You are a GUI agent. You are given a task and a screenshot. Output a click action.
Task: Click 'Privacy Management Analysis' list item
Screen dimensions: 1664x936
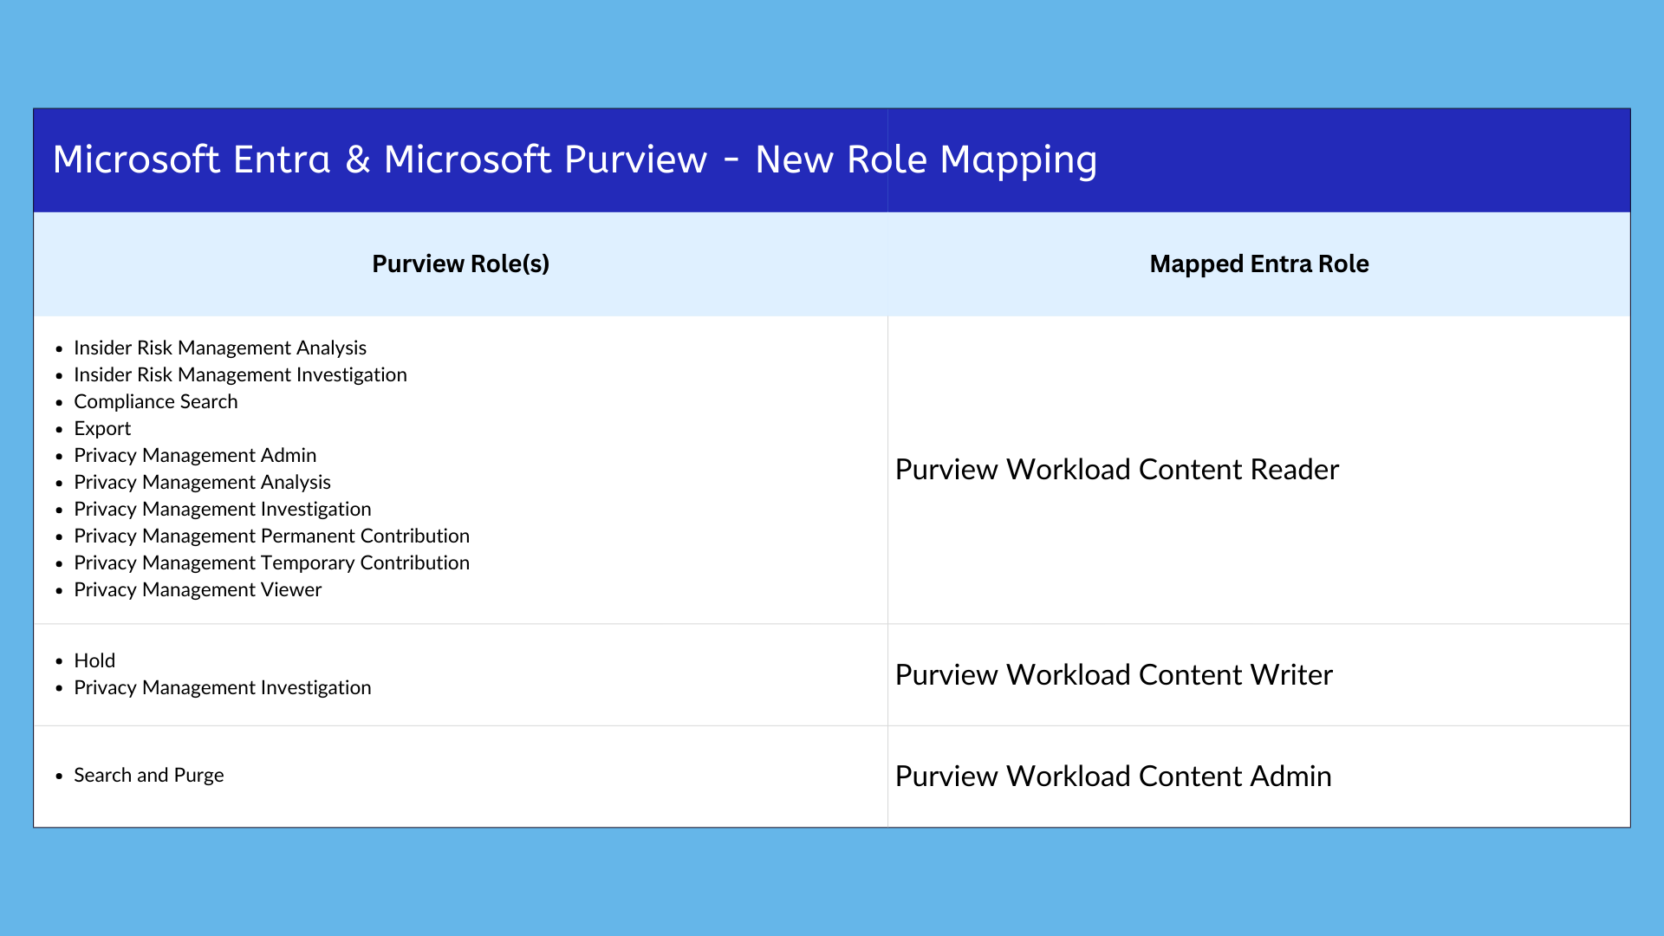(x=202, y=483)
